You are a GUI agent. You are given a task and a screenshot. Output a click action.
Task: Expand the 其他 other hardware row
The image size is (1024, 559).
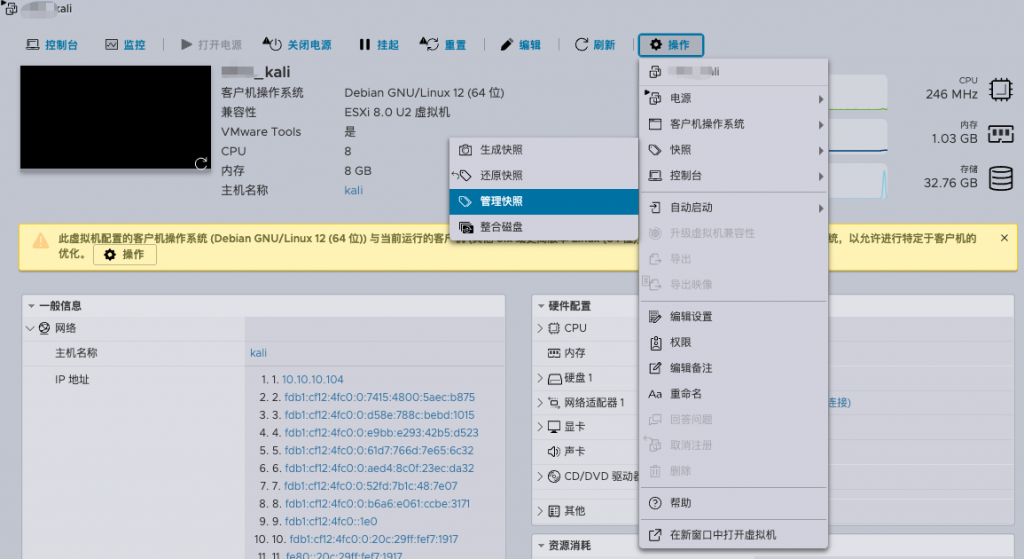click(x=540, y=511)
